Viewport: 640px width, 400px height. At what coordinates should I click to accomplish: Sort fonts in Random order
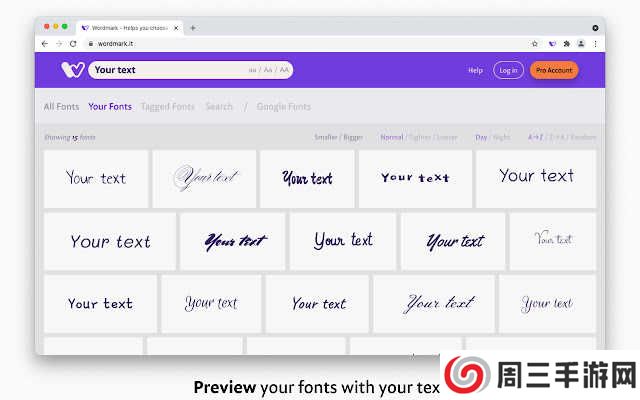click(583, 137)
